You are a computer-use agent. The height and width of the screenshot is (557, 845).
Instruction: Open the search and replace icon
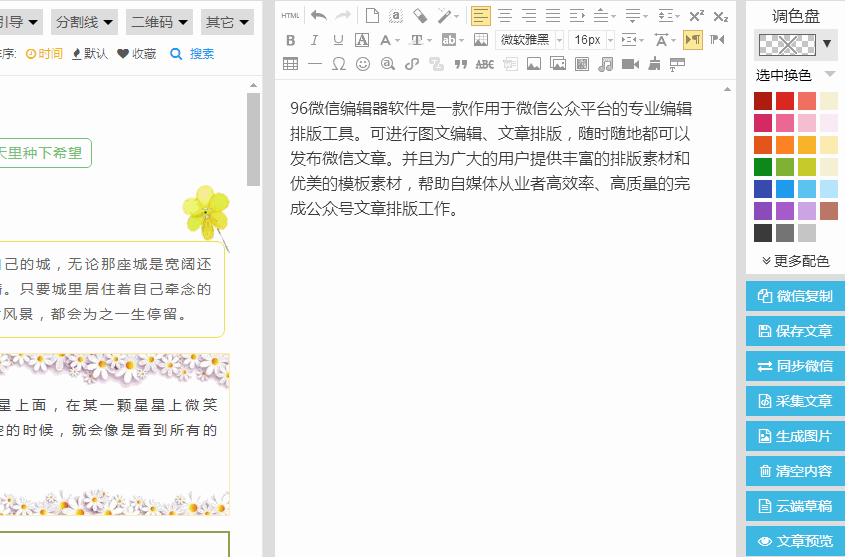387,64
